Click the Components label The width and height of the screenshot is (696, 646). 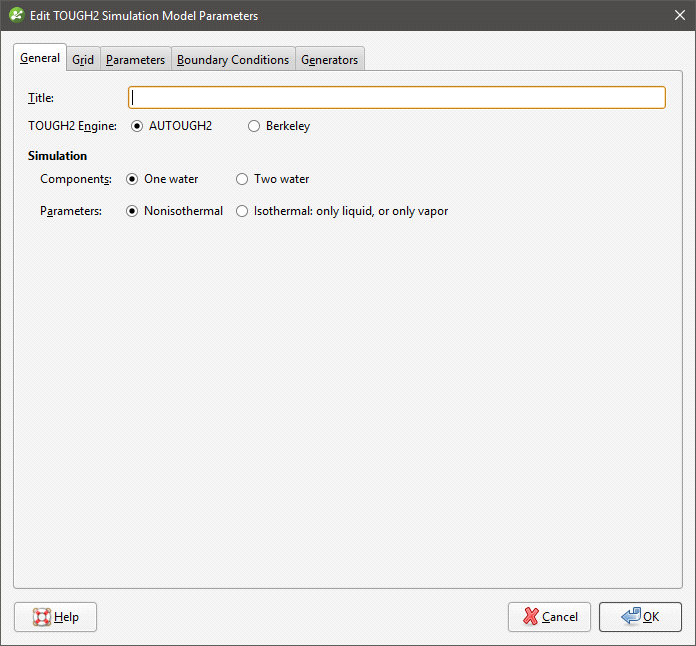[75, 179]
